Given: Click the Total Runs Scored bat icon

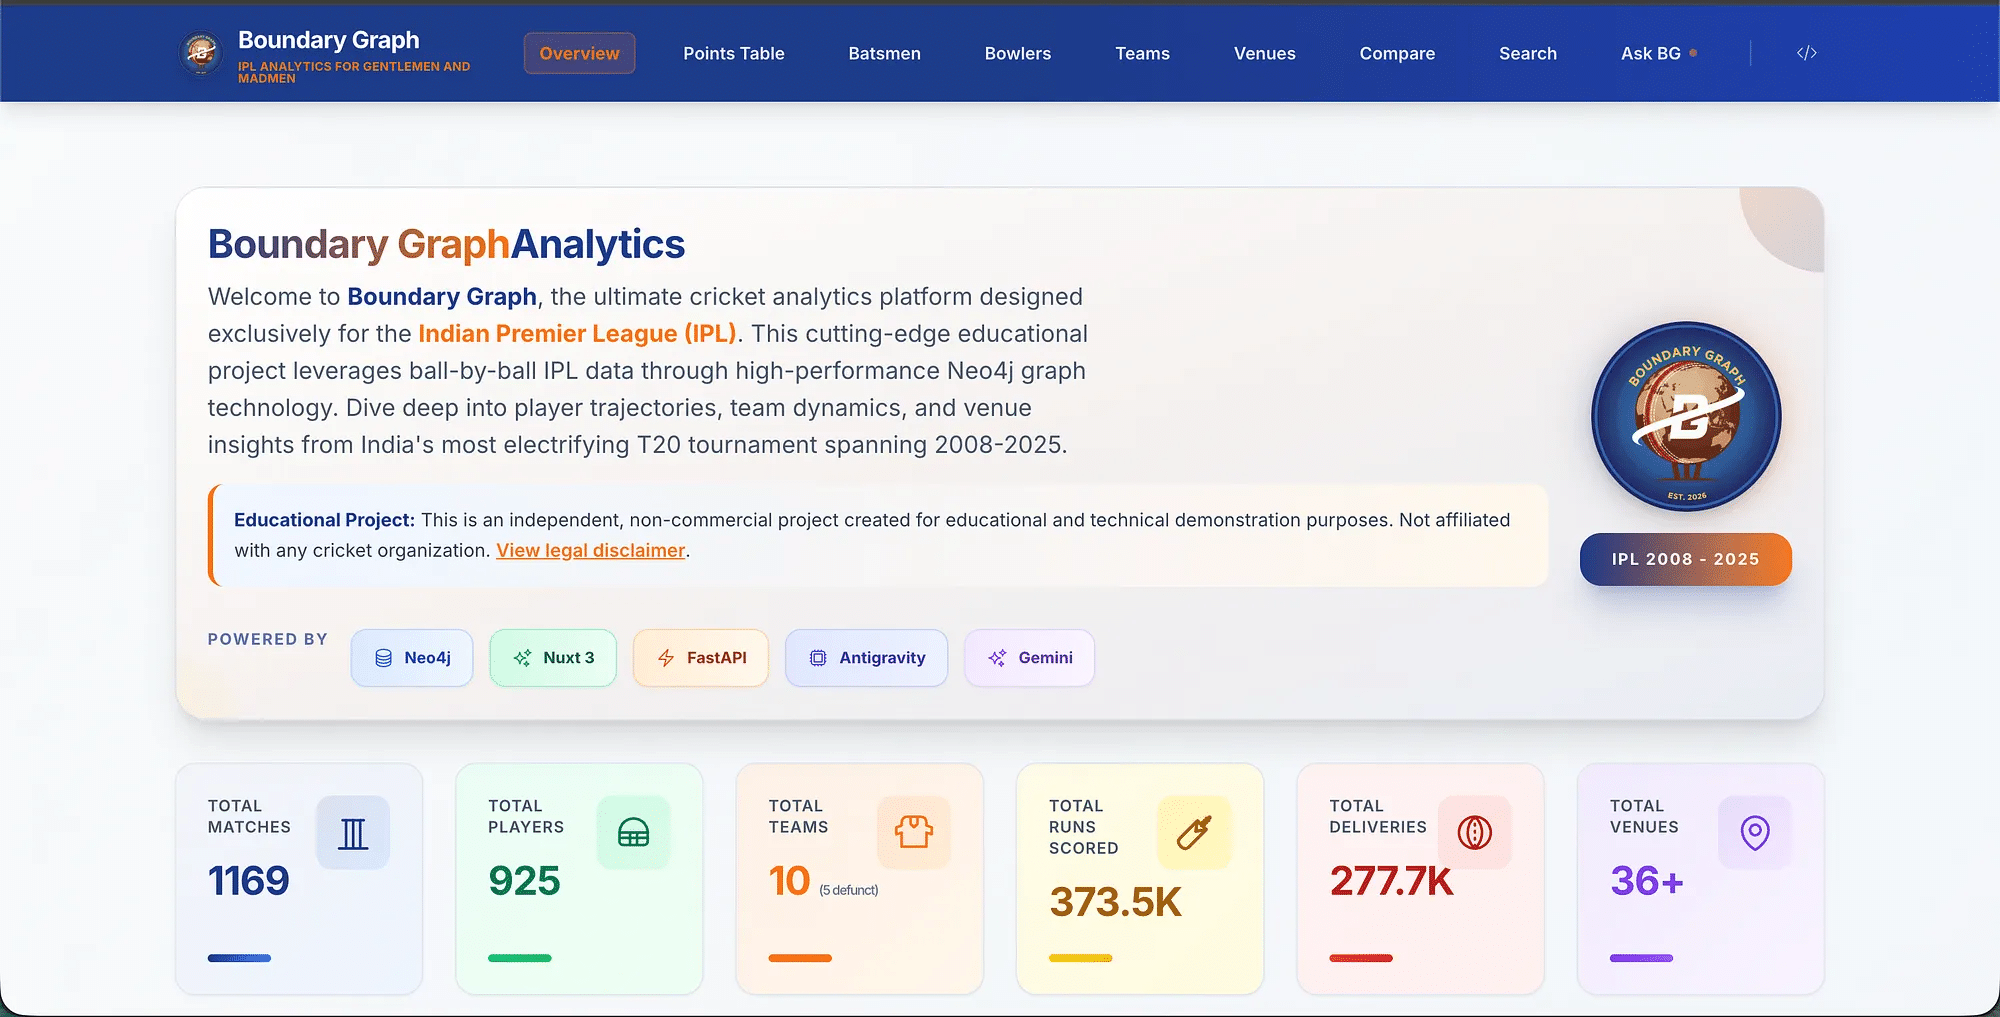Looking at the screenshot, I should tap(1194, 832).
